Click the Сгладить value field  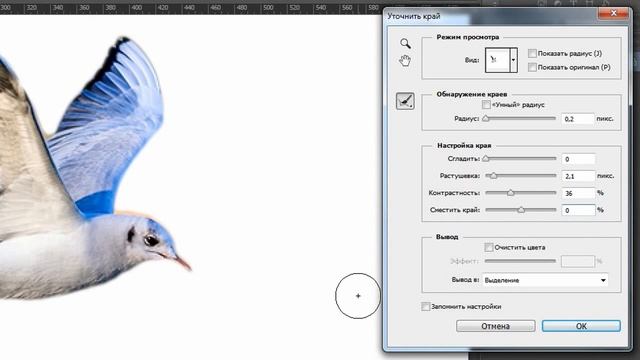coord(578,159)
